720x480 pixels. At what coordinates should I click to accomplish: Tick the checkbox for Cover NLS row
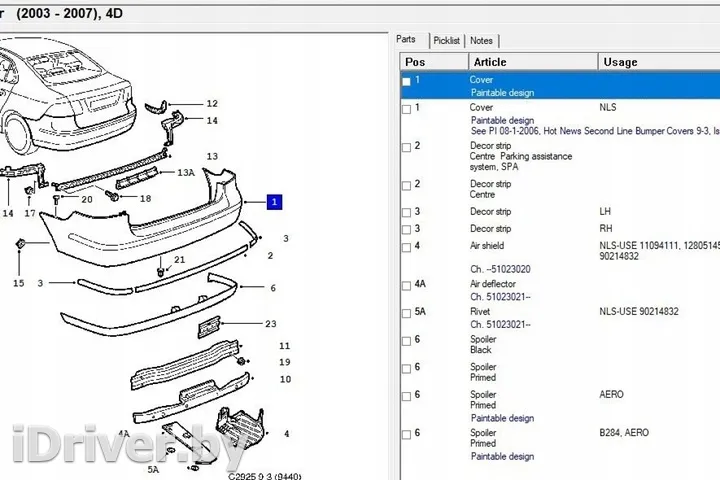(x=406, y=109)
